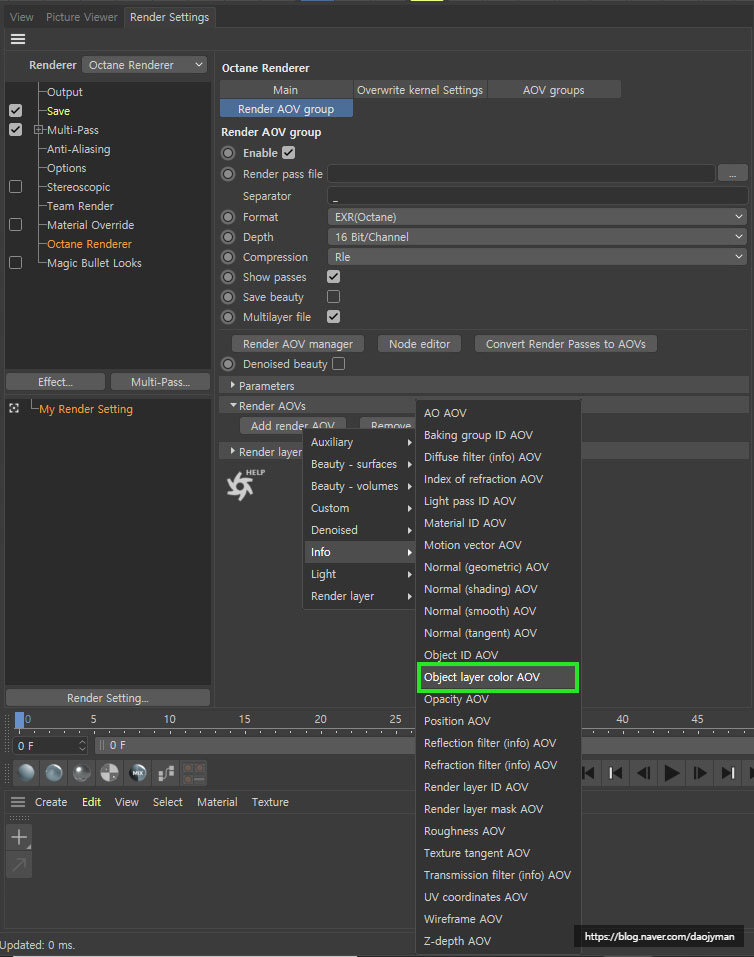Click the orange dots grid icon

pos(194,773)
